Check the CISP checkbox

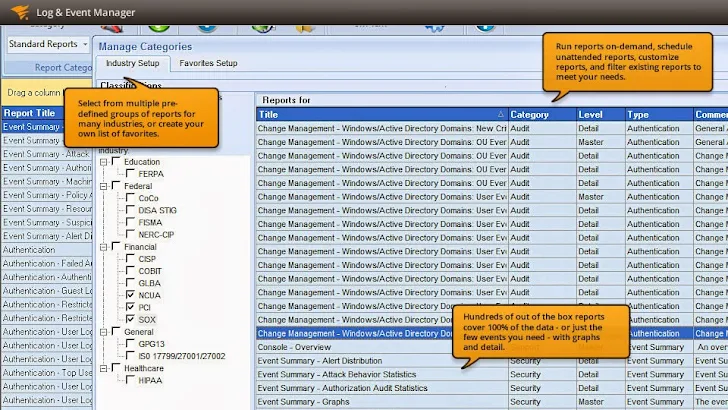130,258
